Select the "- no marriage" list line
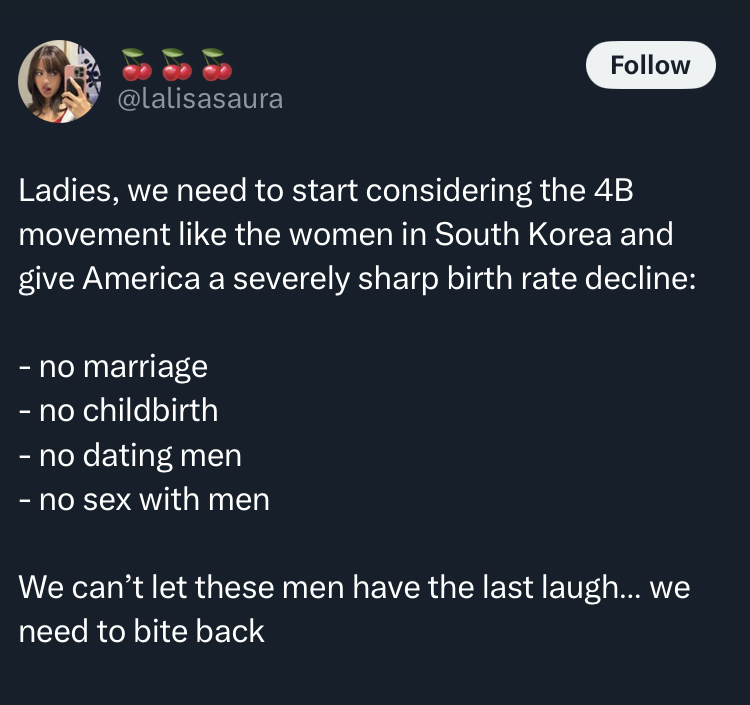 point(114,365)
